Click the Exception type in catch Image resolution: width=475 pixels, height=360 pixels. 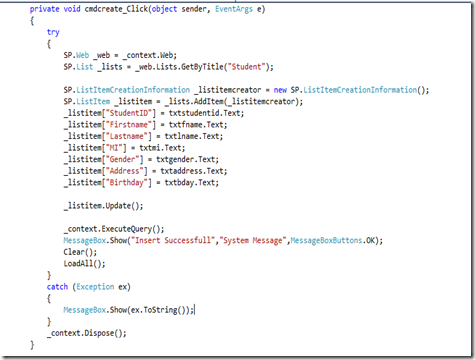(95, 287)
